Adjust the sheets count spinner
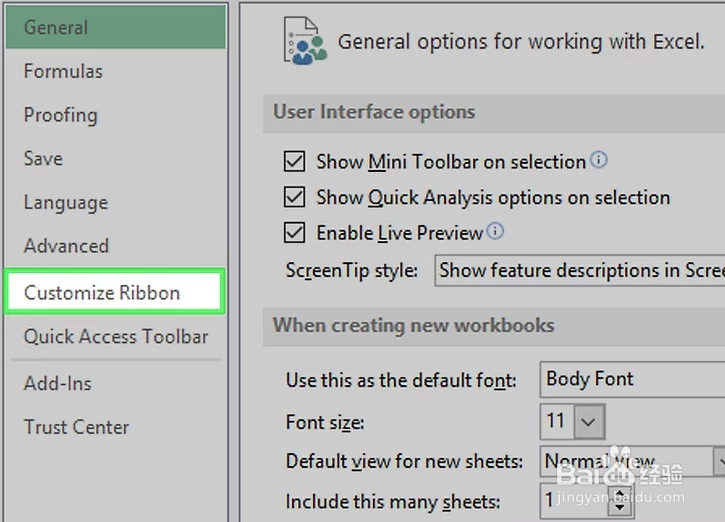The image size is (725, 522). click(x=620, y=503)
